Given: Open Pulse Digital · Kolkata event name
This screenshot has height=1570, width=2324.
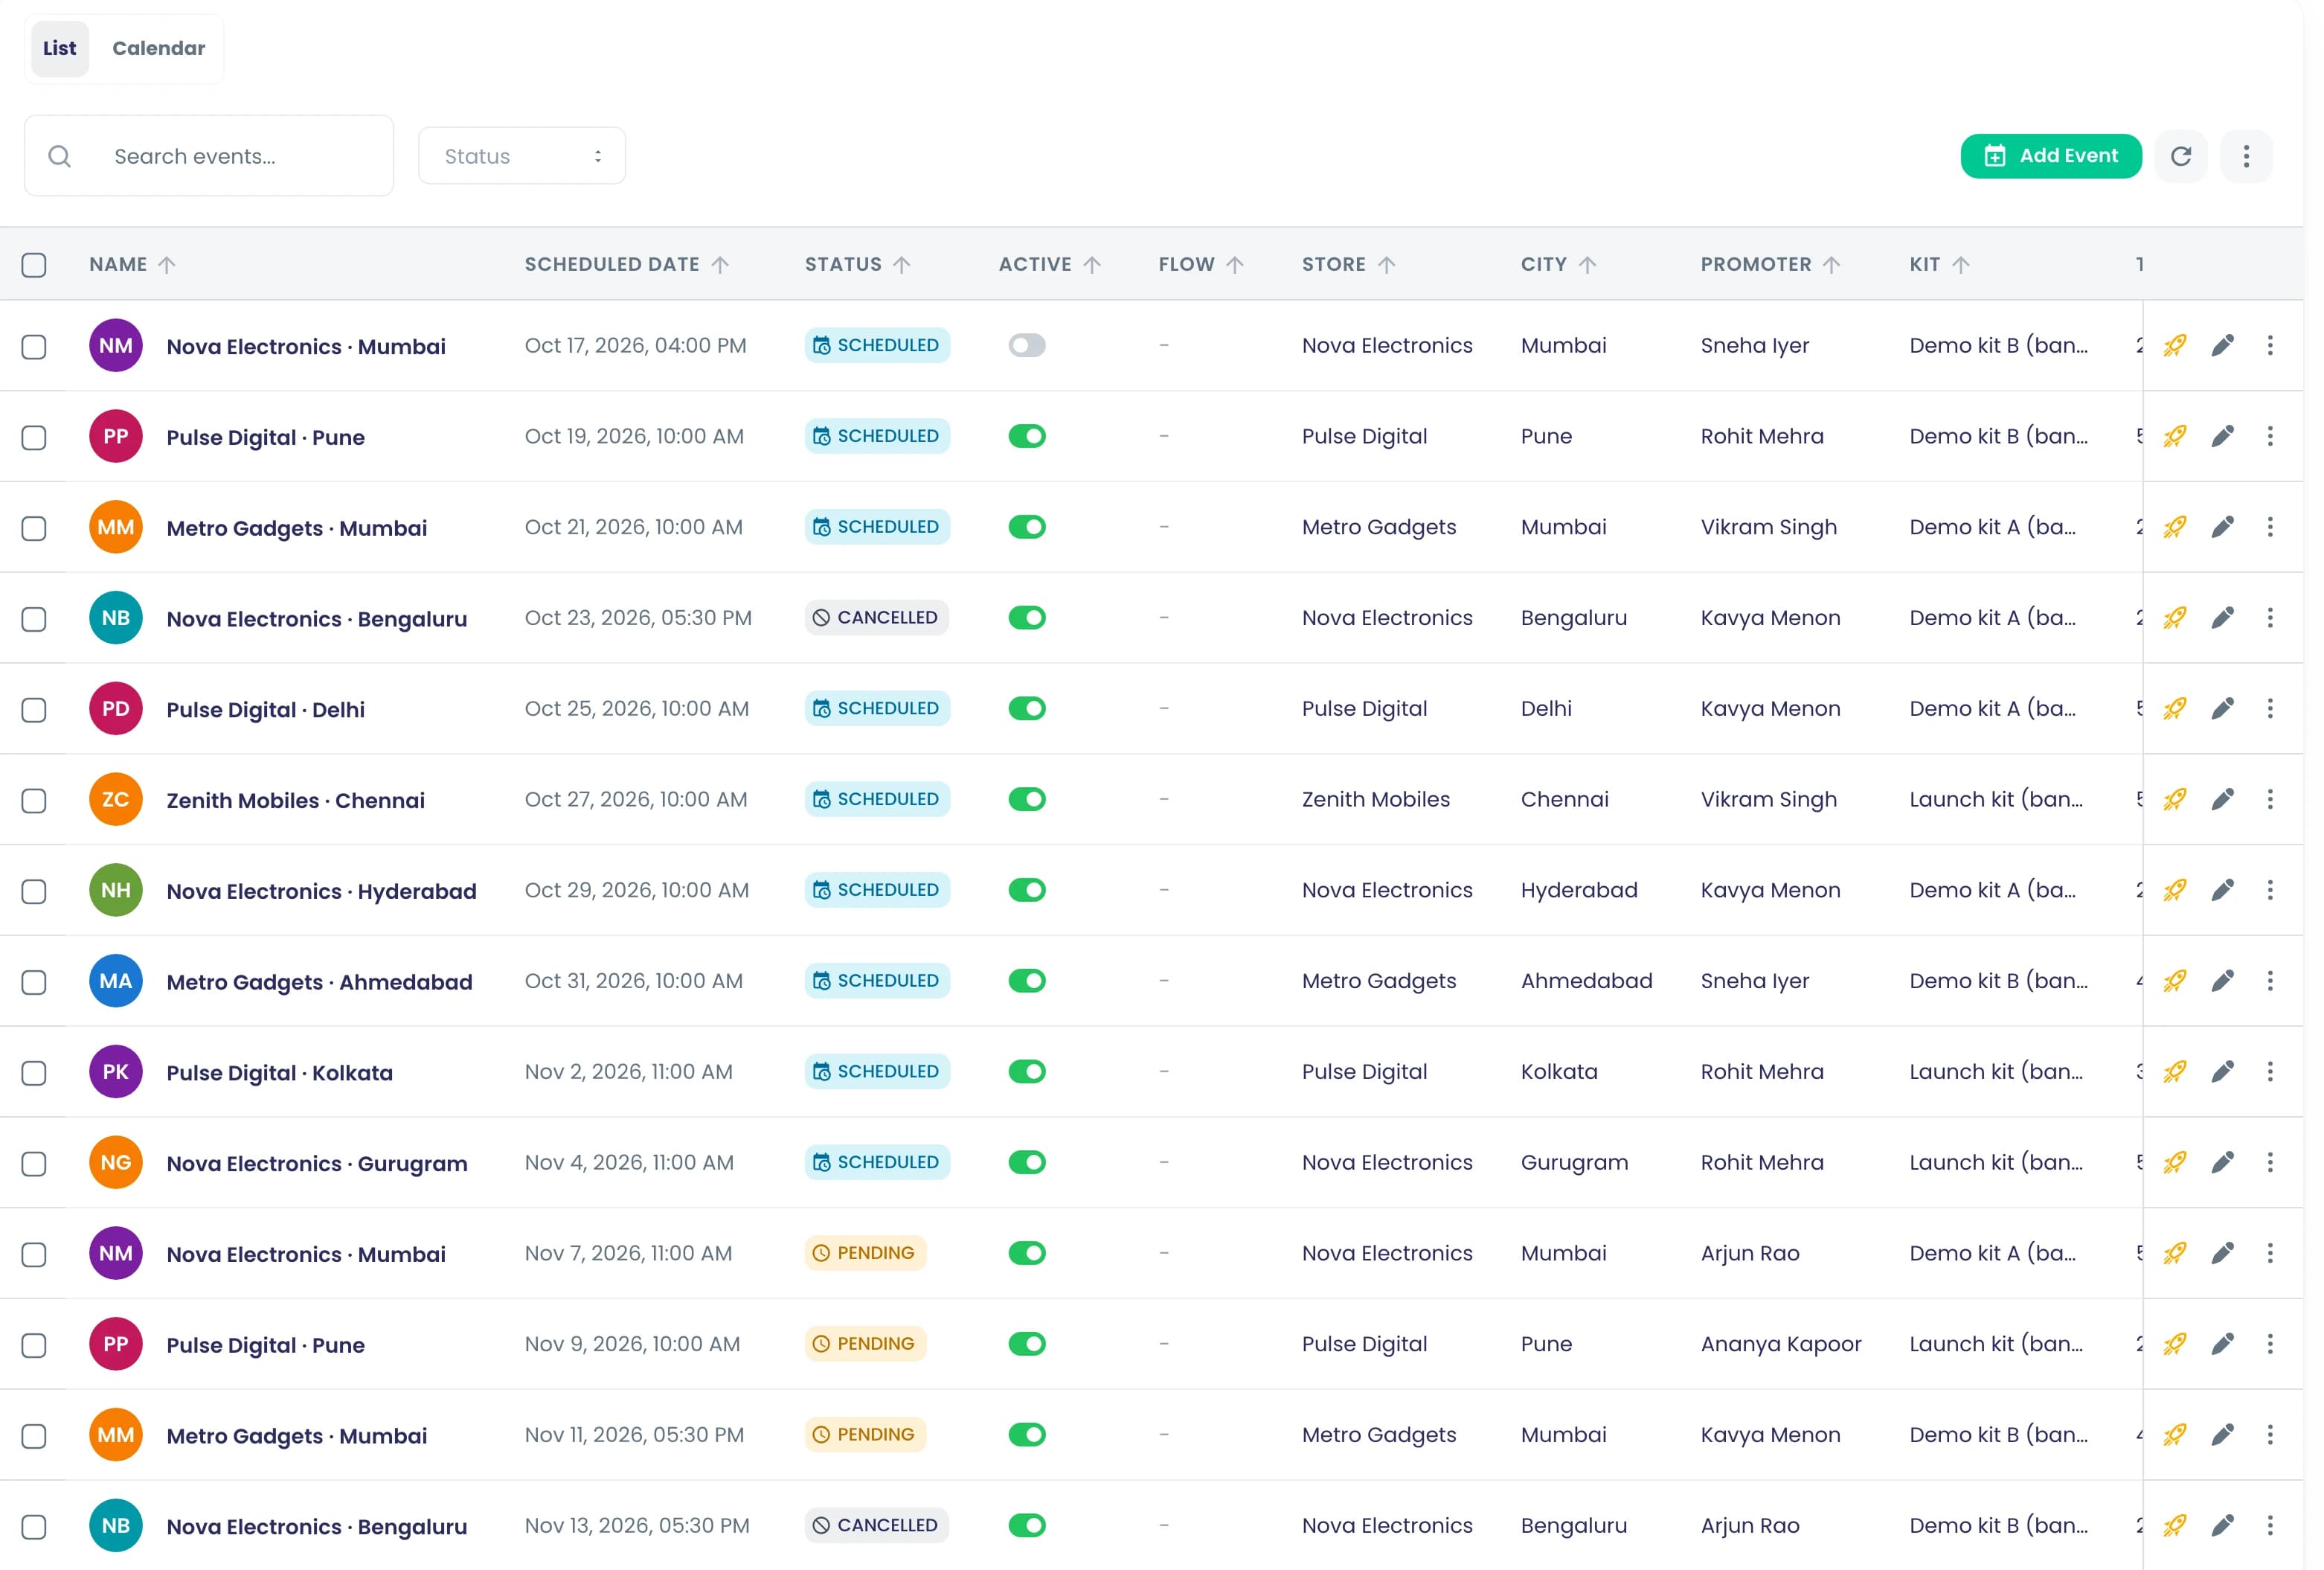Looking at the screenshot, I should pos(279,1073).
